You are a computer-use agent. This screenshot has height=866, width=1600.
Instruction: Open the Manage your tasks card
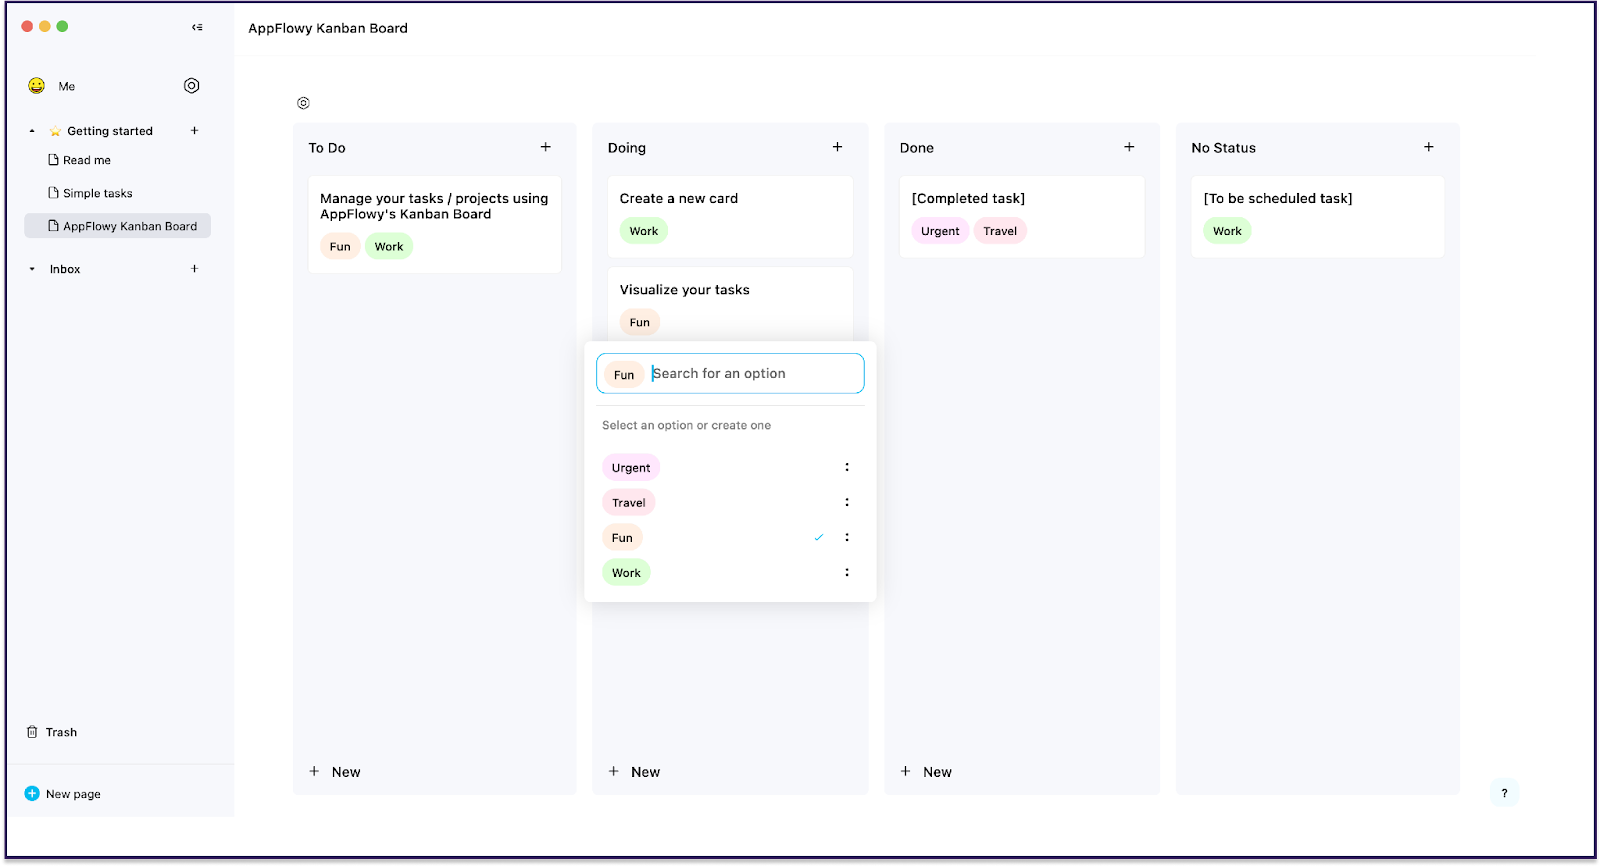click(x=435, y=224)
